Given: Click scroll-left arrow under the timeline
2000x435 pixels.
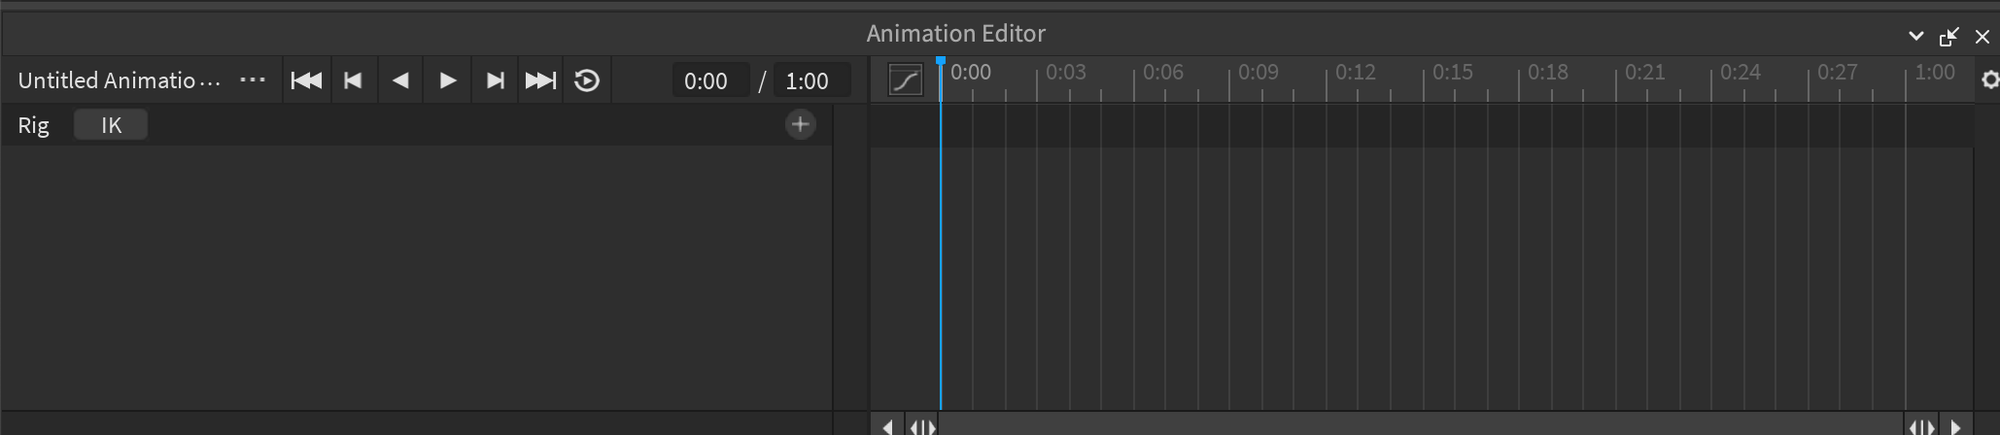Looking at the screenshot, I should click(x=887, y=427).
